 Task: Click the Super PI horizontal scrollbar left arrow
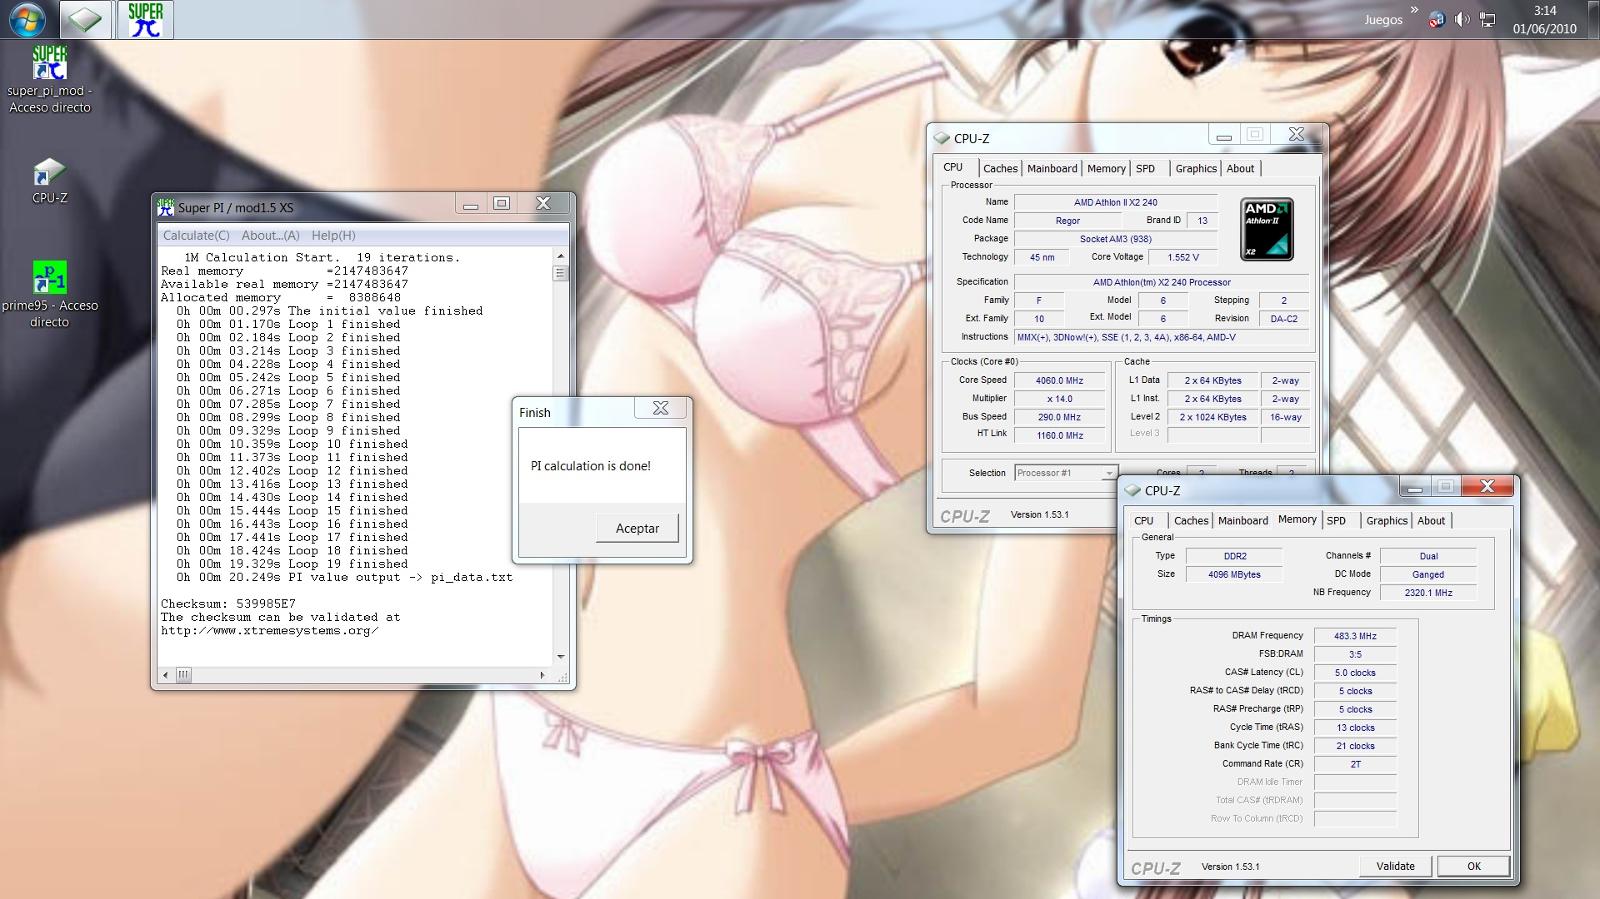click(x=167, y=675)
